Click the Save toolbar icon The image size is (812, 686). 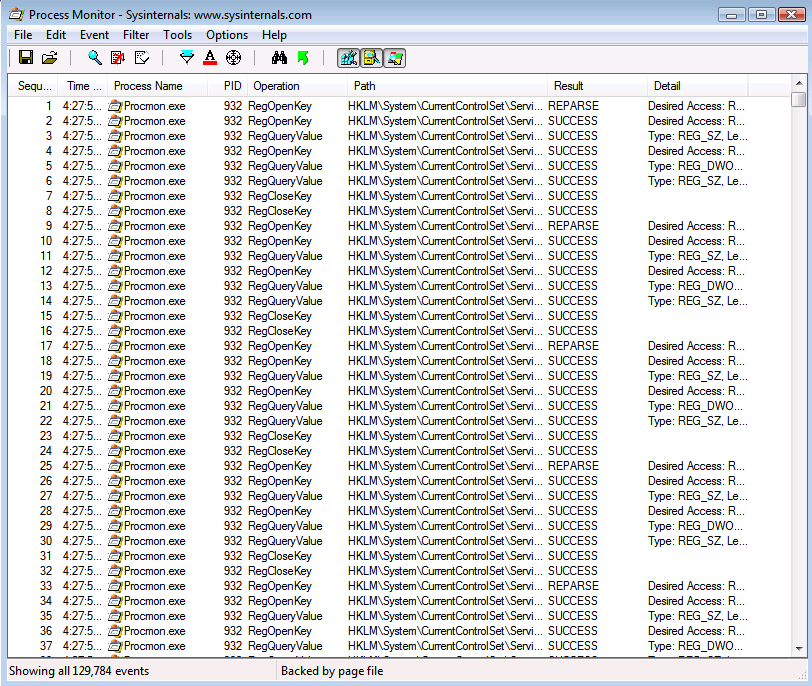tap(26, 57)
